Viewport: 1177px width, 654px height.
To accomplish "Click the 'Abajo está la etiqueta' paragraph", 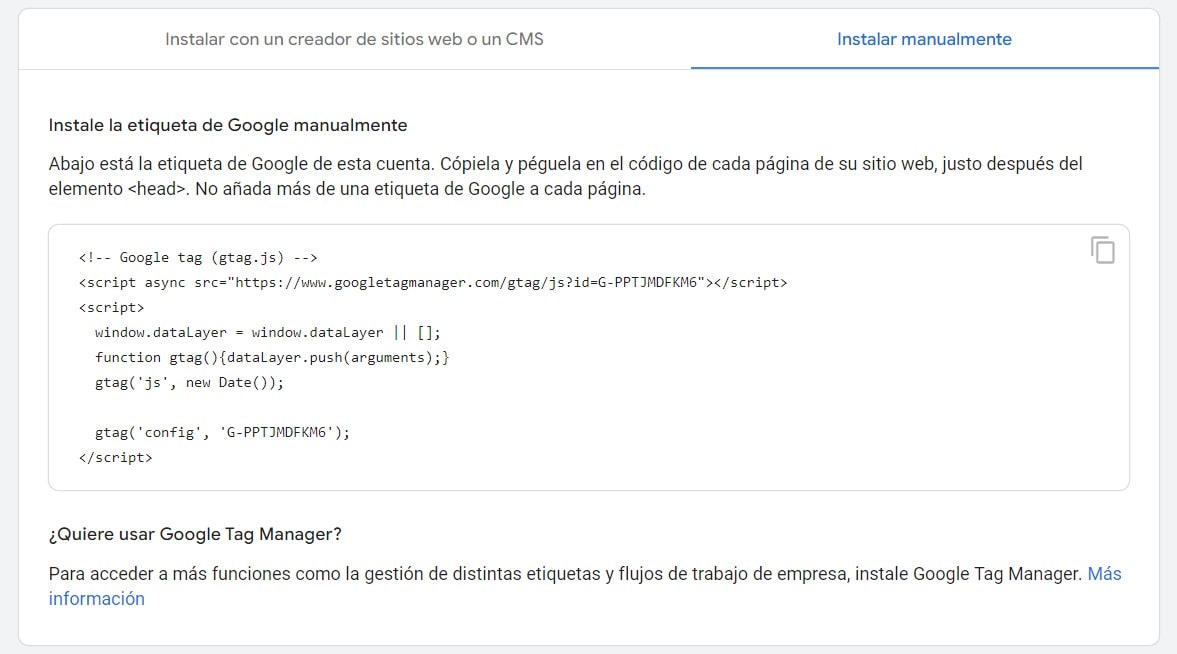I will (565, 176).
